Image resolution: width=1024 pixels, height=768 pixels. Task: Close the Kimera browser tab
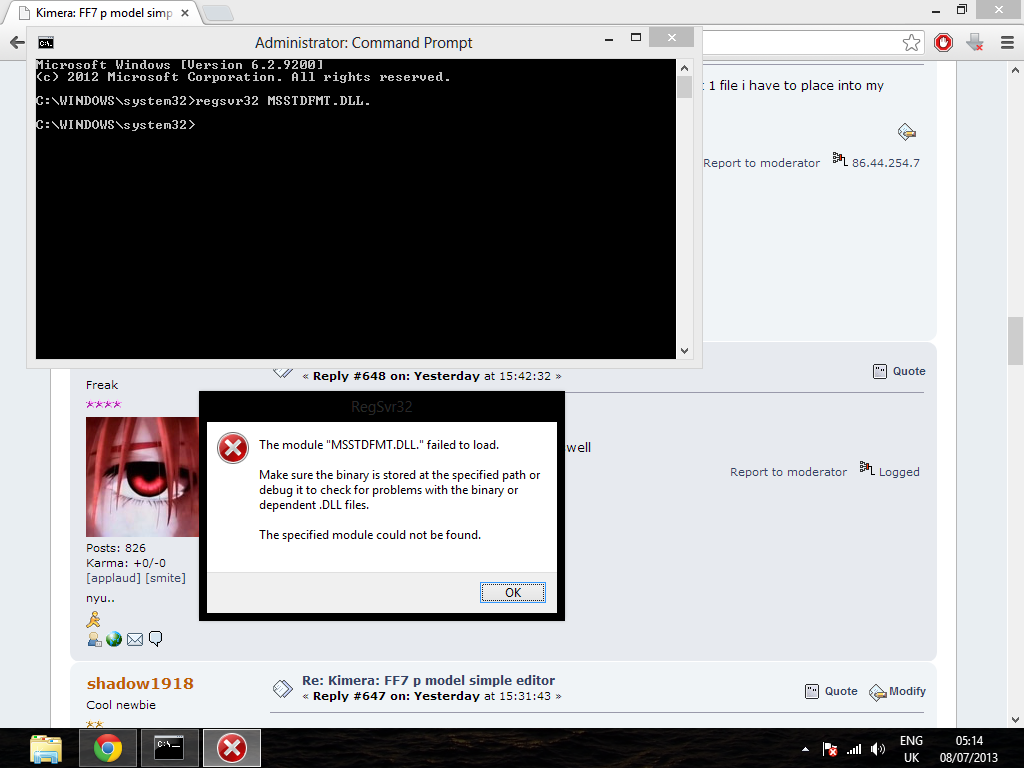coord(185,13)
